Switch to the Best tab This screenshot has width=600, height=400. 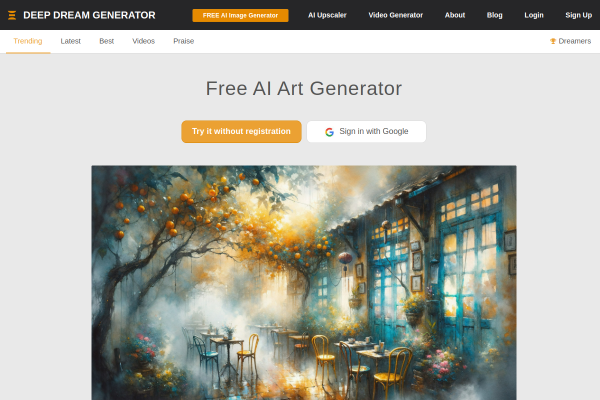click(x=106, y=41)
